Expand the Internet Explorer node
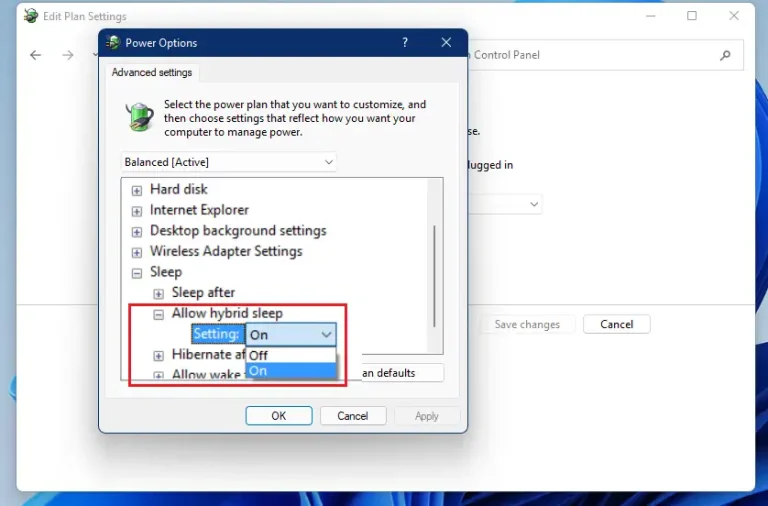Image resolution: width=768 pixels, height=506 pixels. pyautogui.click(x=137, y=211)
